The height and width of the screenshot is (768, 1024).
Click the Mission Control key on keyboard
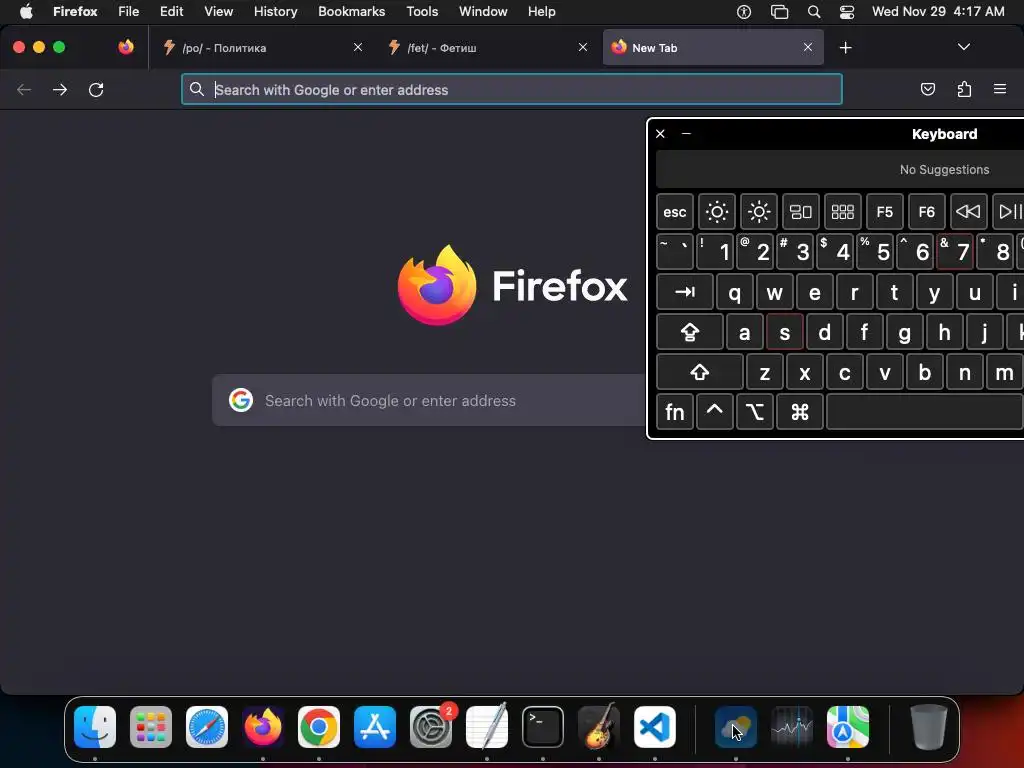tap(801, 212)
